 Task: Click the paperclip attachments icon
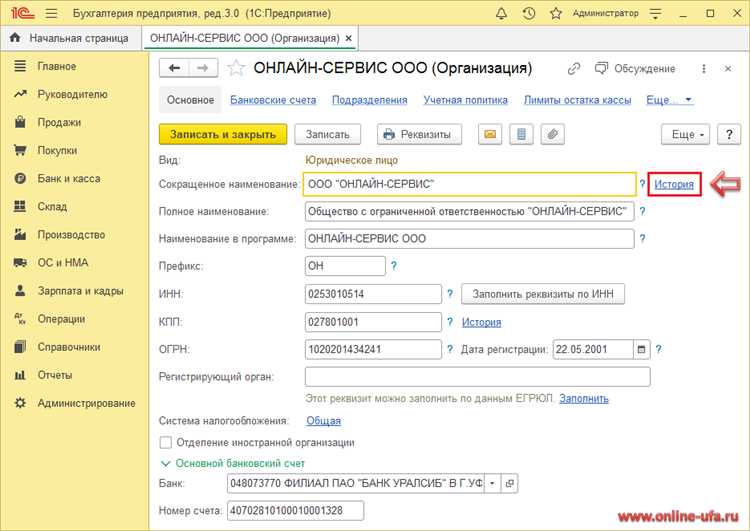(552, 134)
